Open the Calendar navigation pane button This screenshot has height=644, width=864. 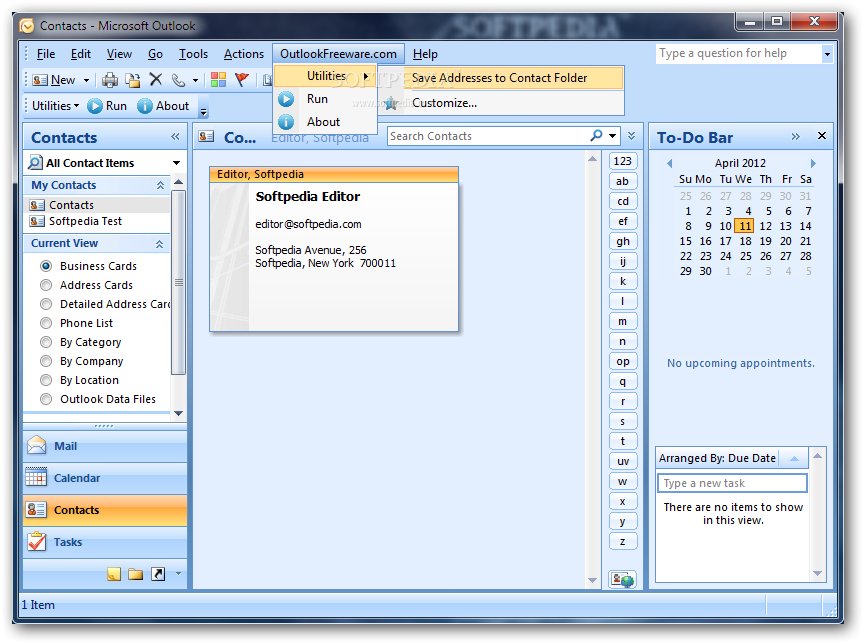pos(105,478)
